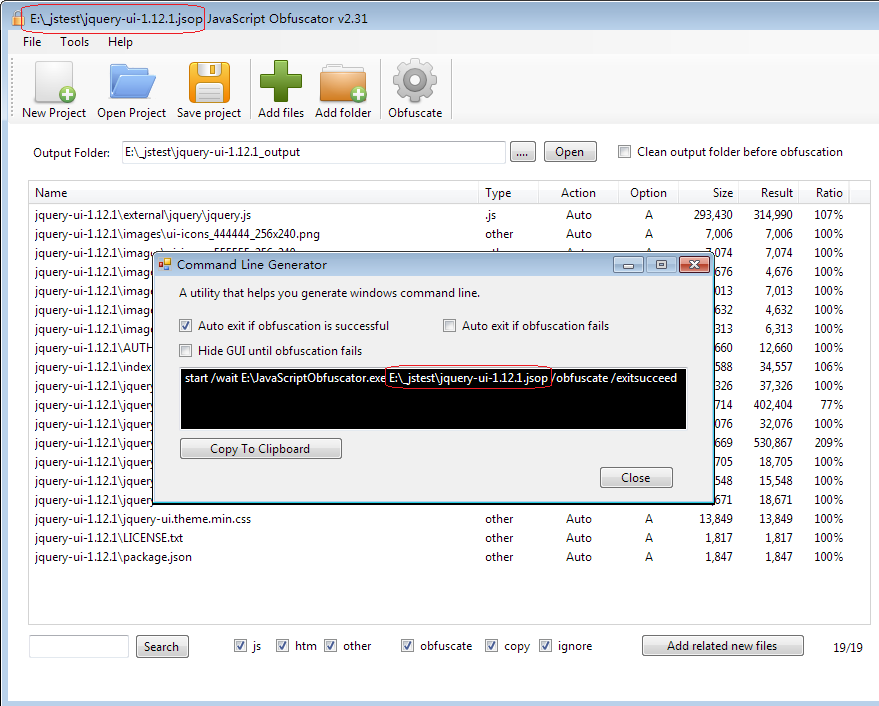Screen dimensions: 879x706
Task: Open the Tools menu
Action: pos(74,42)
